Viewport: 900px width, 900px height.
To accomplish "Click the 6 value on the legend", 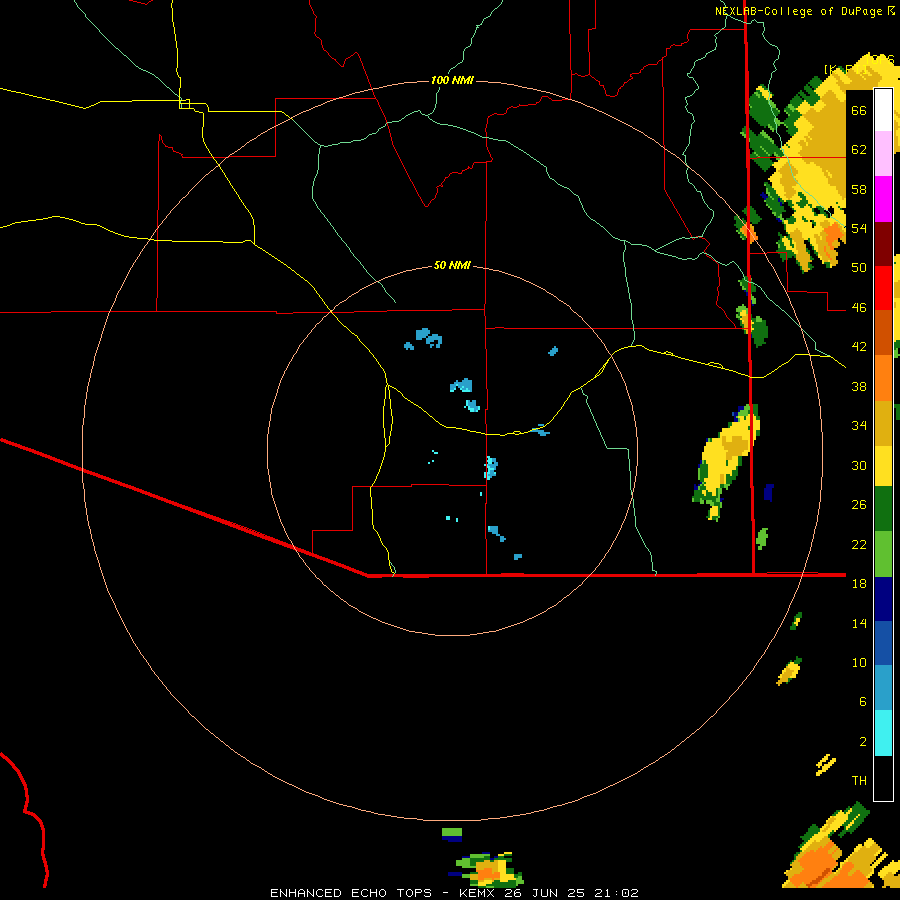I will pos(863,702).
